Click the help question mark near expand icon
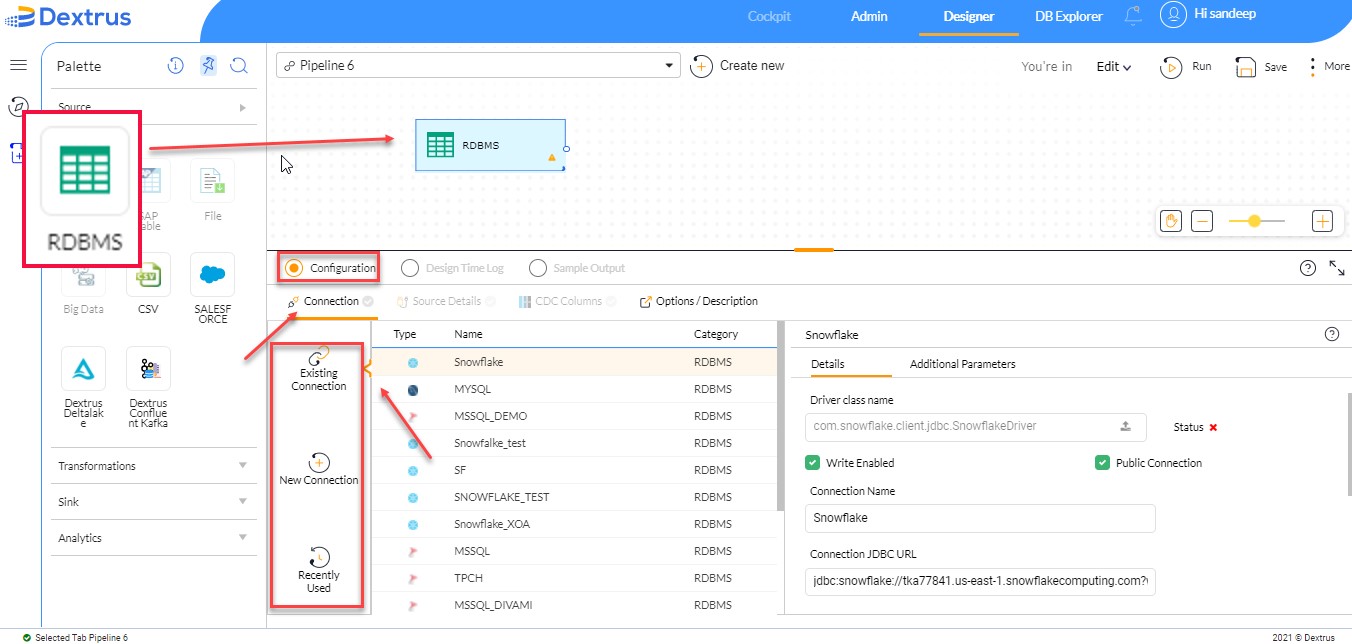This screenshot has height=644, width=1352. pos(1307,268)
